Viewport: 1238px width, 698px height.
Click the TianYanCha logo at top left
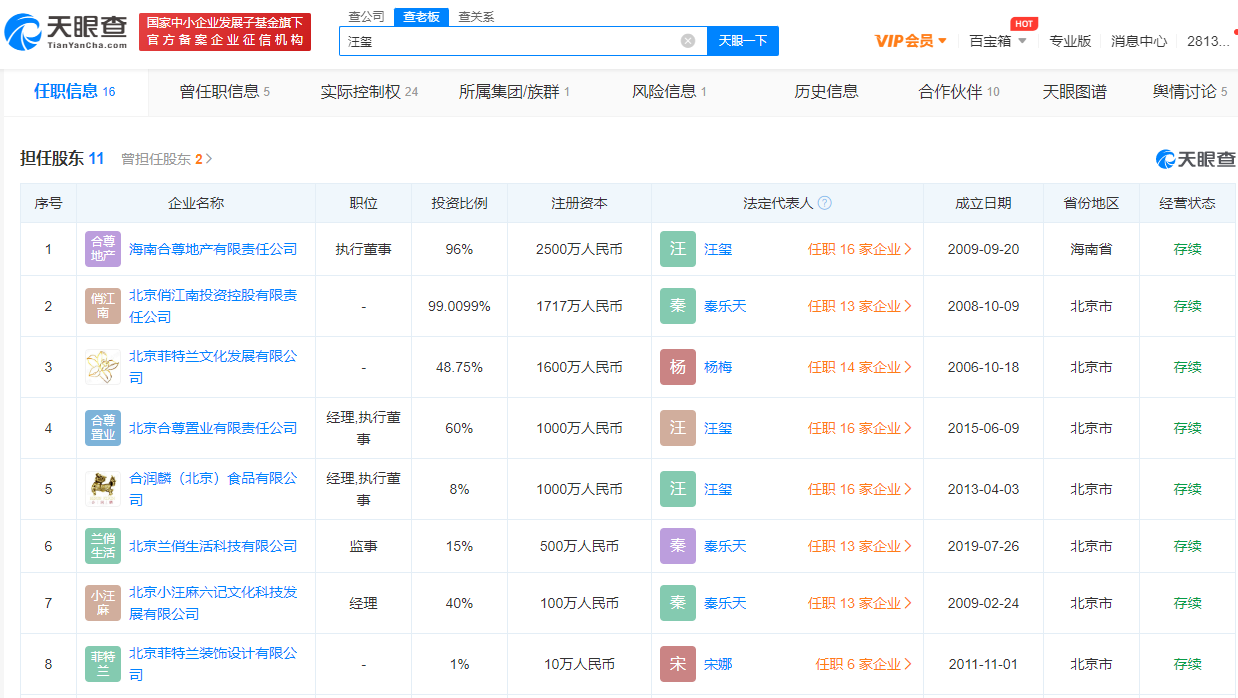66,31
